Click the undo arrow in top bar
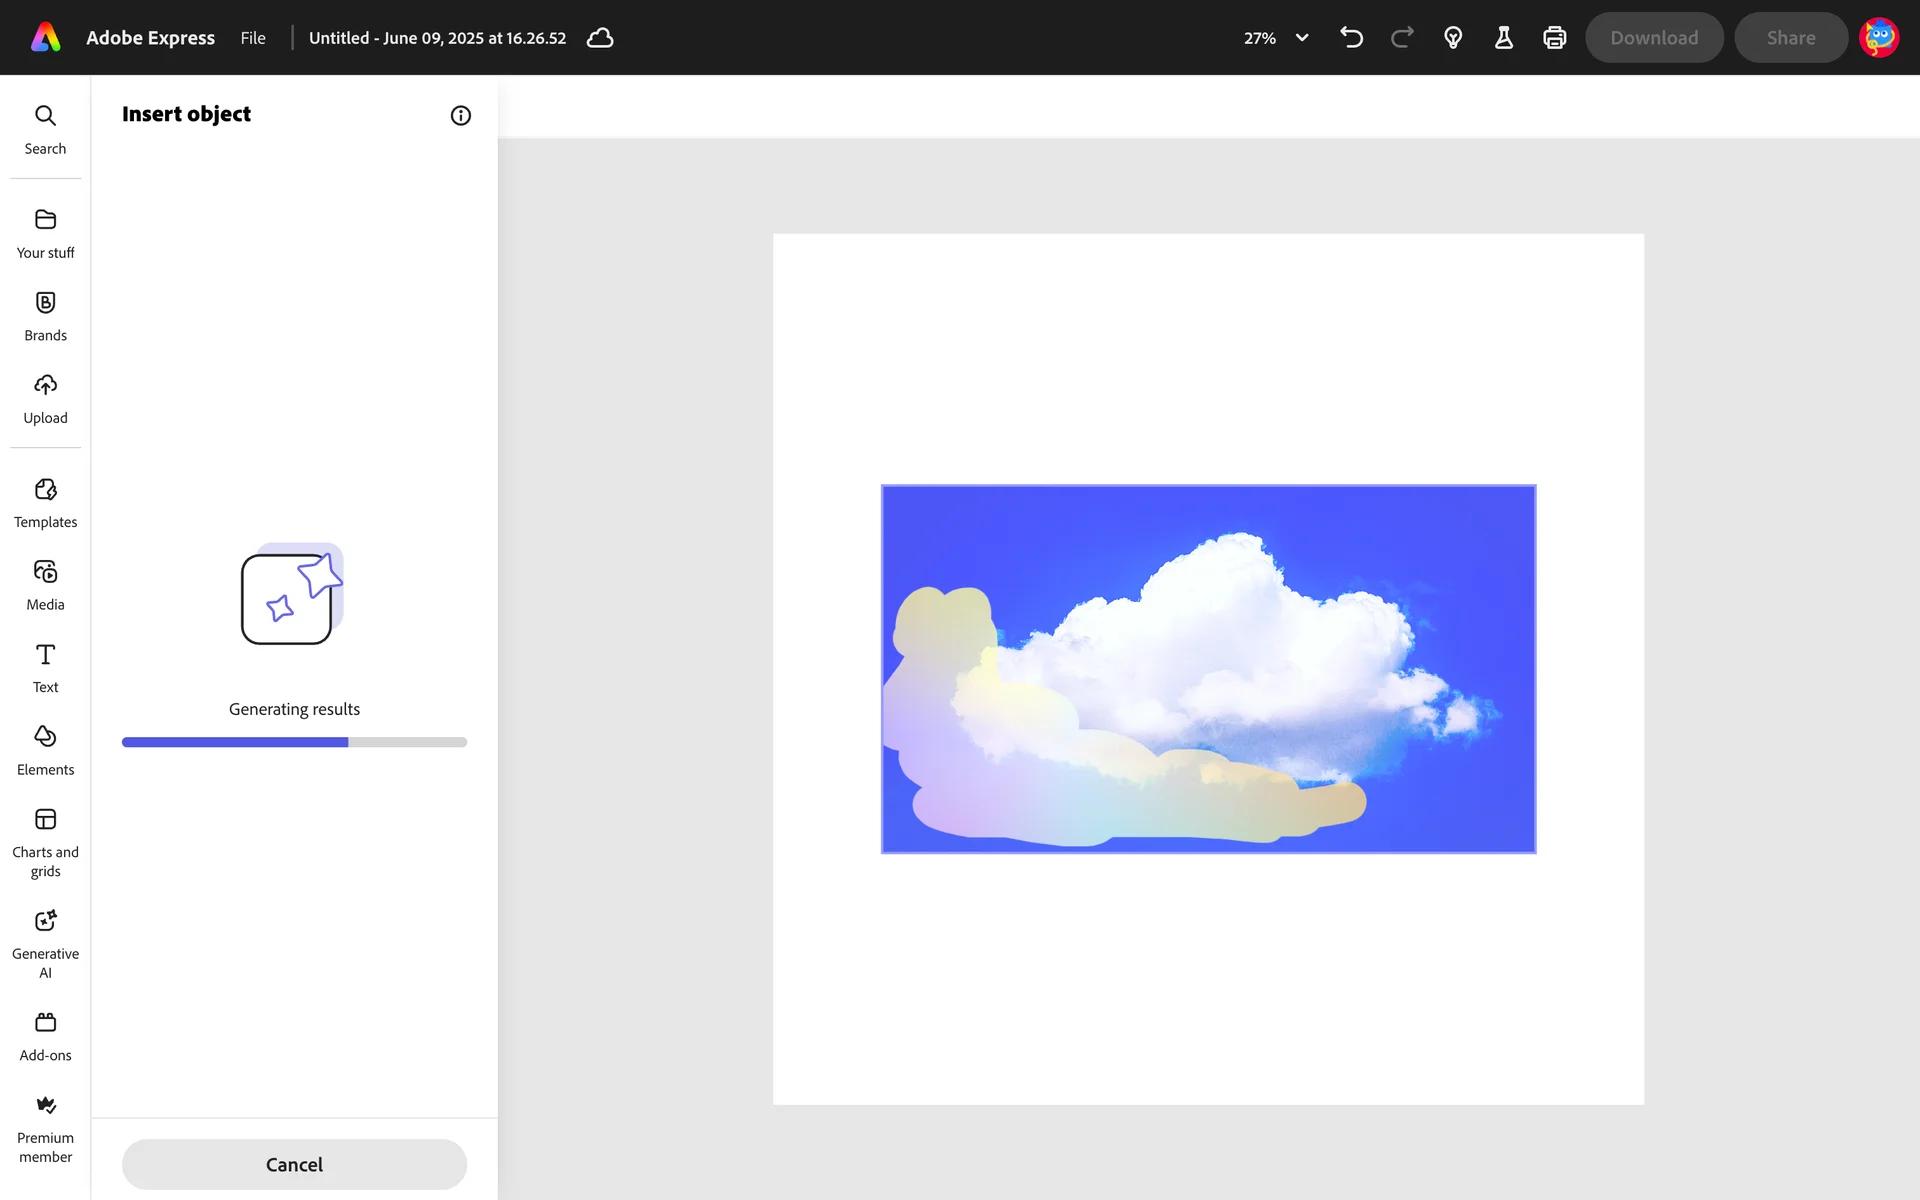Screen dimensions: 1920x1200 (1351, 38)
